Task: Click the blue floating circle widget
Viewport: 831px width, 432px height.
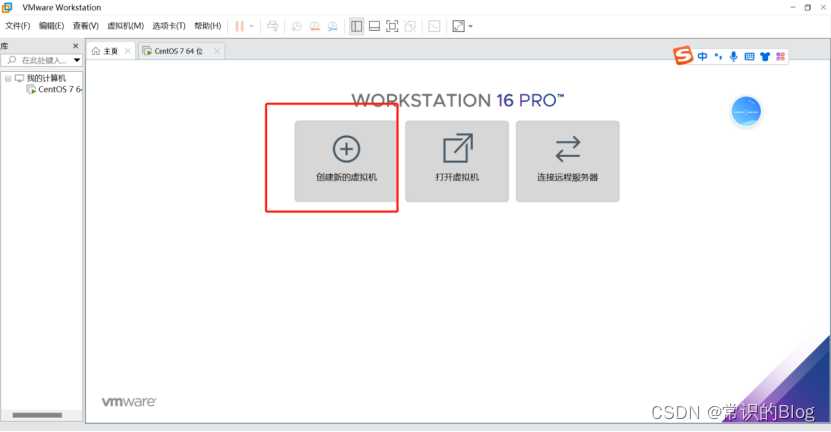Action: point(746,112)
